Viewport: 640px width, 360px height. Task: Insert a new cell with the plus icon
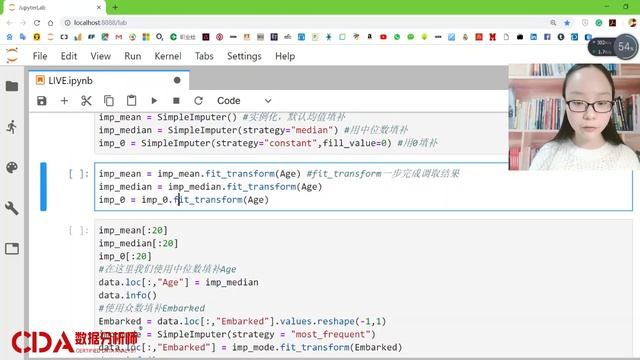pyautogui.click(x=64, y=101)
